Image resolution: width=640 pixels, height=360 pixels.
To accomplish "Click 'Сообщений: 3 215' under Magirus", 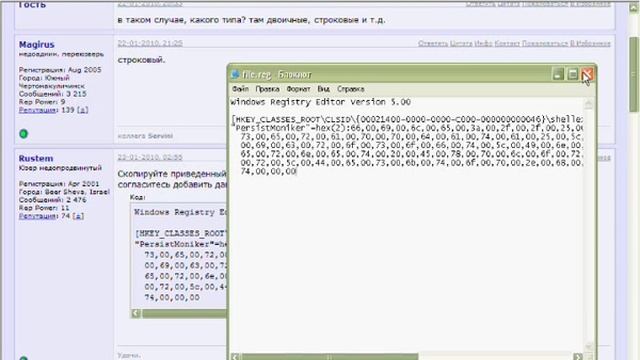I will 53,94.
